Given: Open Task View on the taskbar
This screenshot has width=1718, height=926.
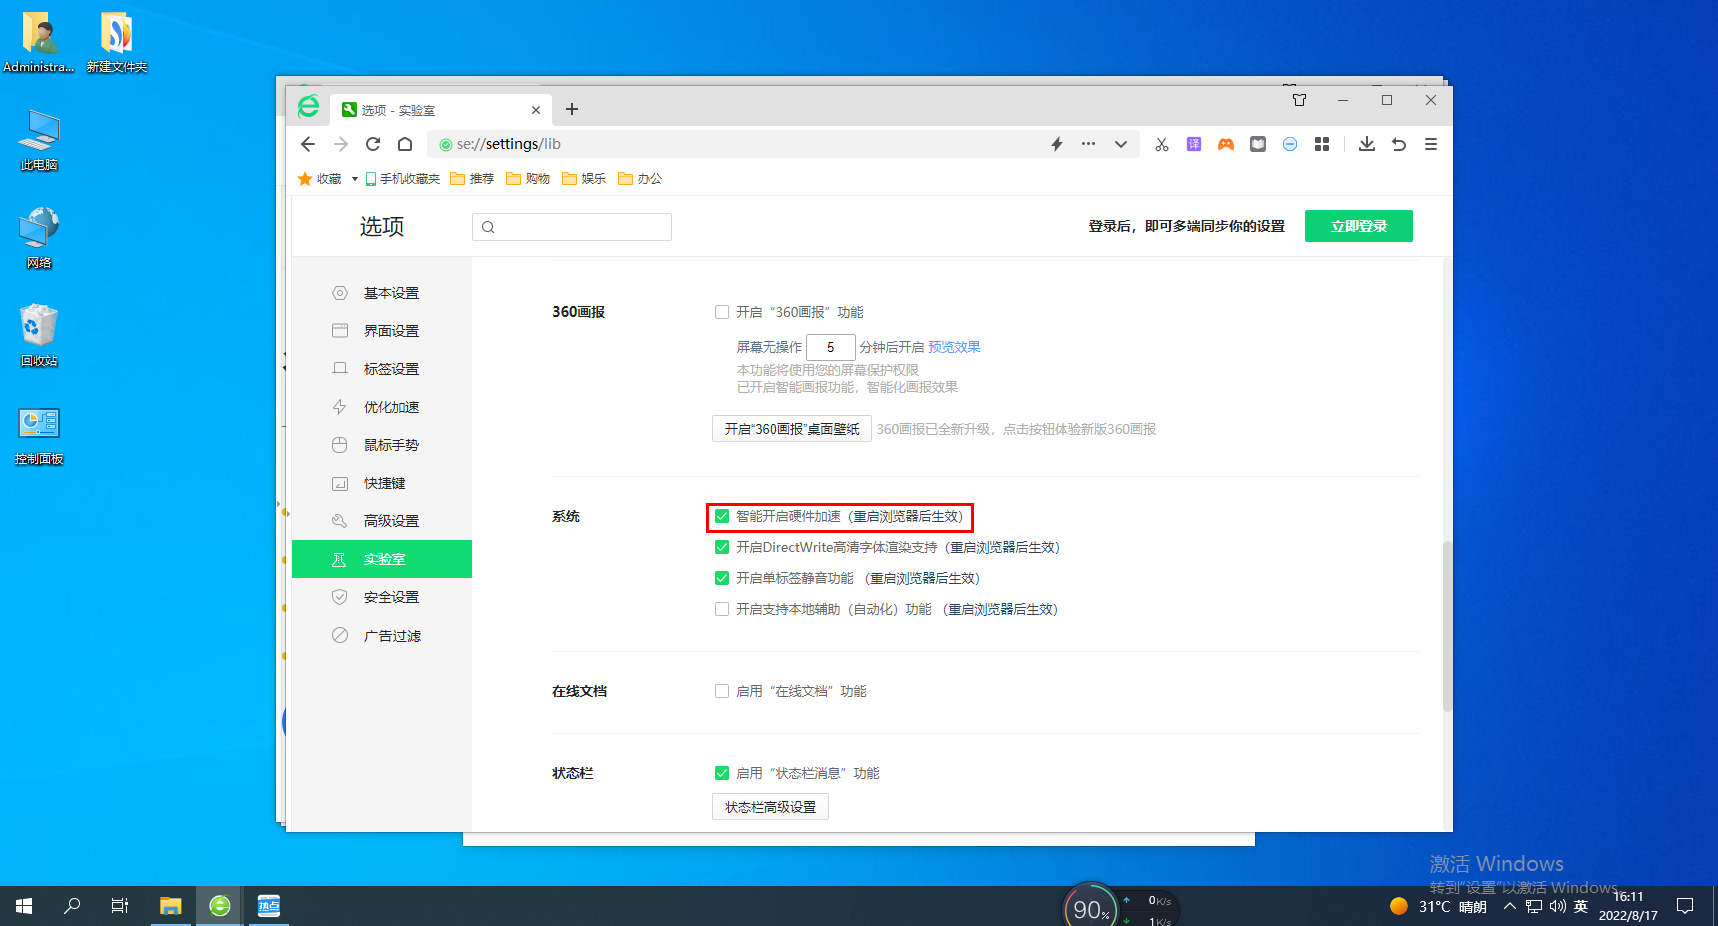Looking at the screenshot, I should coord(120,906).
